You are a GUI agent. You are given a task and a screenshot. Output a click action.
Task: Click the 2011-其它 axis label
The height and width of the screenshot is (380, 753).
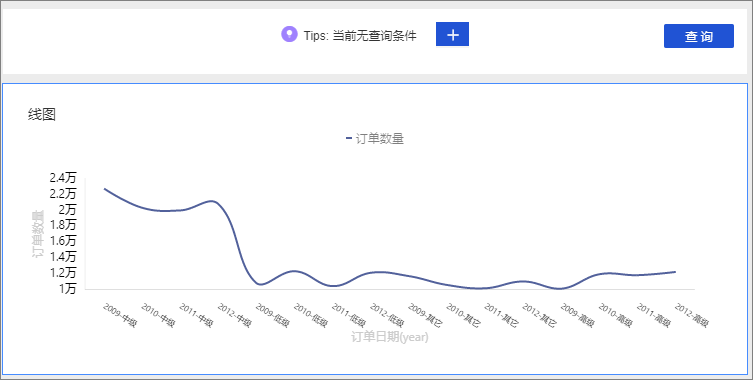pos(501,315)
